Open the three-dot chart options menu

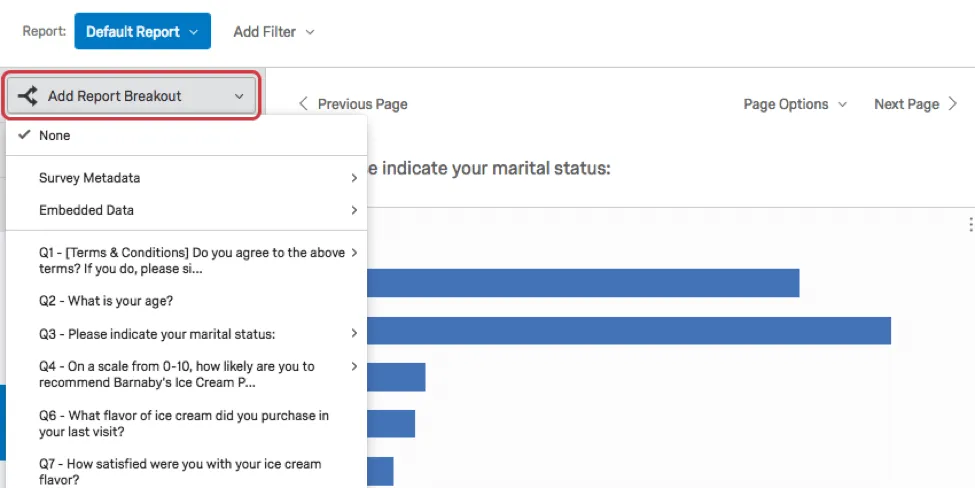pos(970,225)
